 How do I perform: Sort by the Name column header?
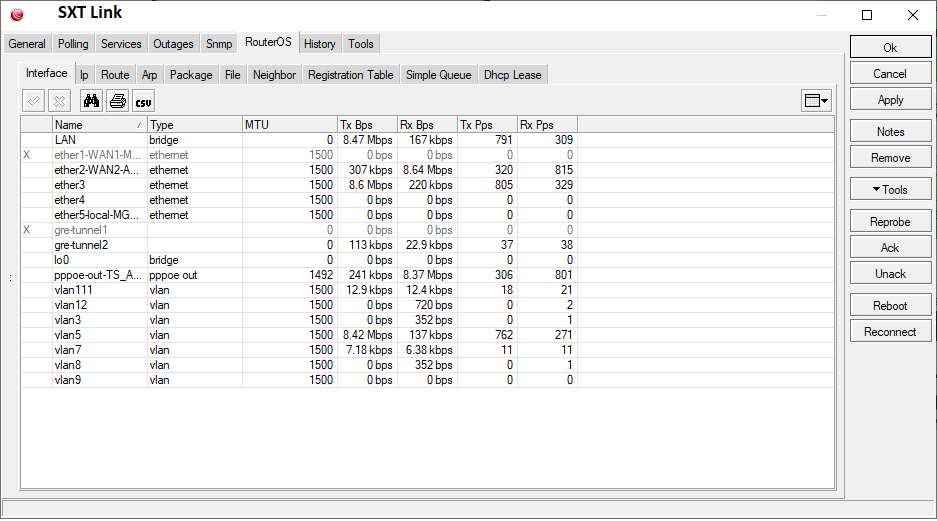point(99,125)
